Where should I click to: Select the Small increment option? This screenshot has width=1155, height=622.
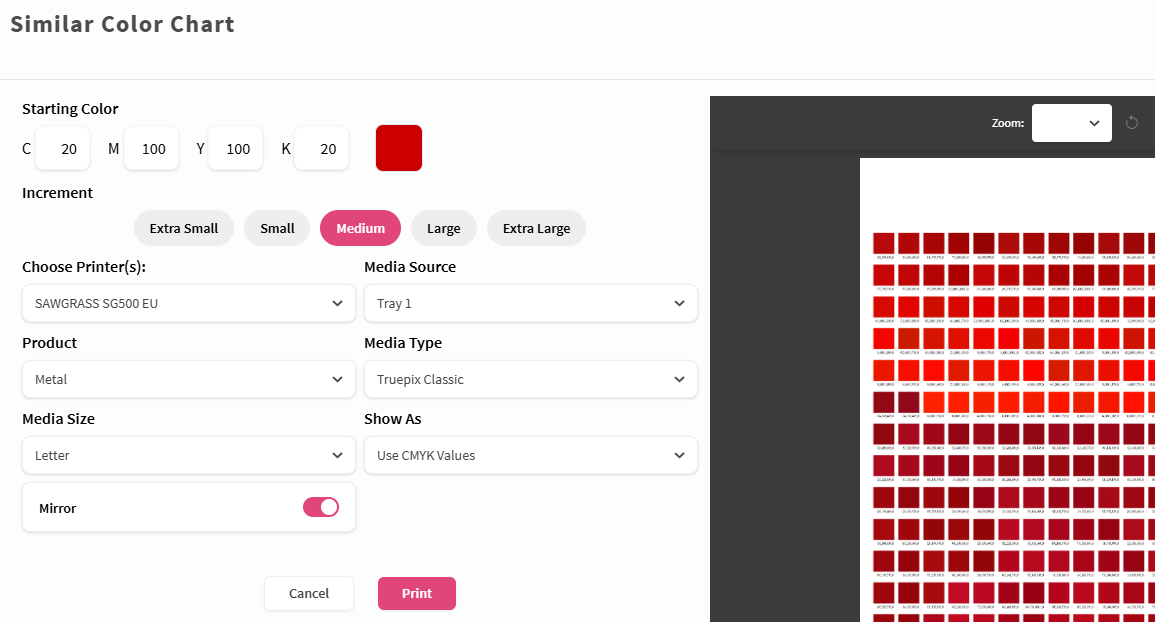tap(277, 228)
